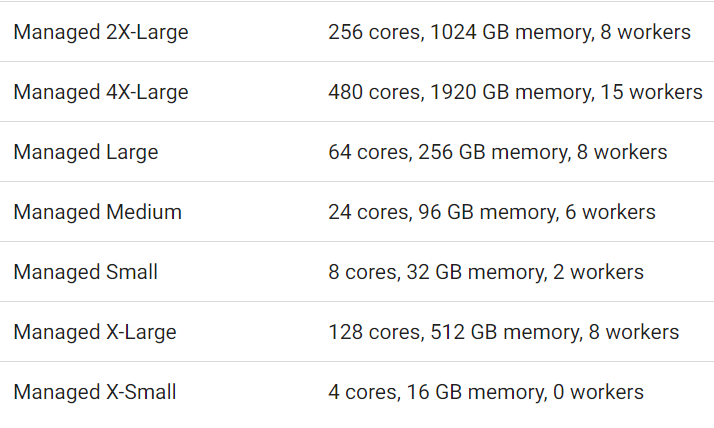Click the 24 cores, 96 GB description
This screenshot has width=714, height=428.
coord(492,213)
